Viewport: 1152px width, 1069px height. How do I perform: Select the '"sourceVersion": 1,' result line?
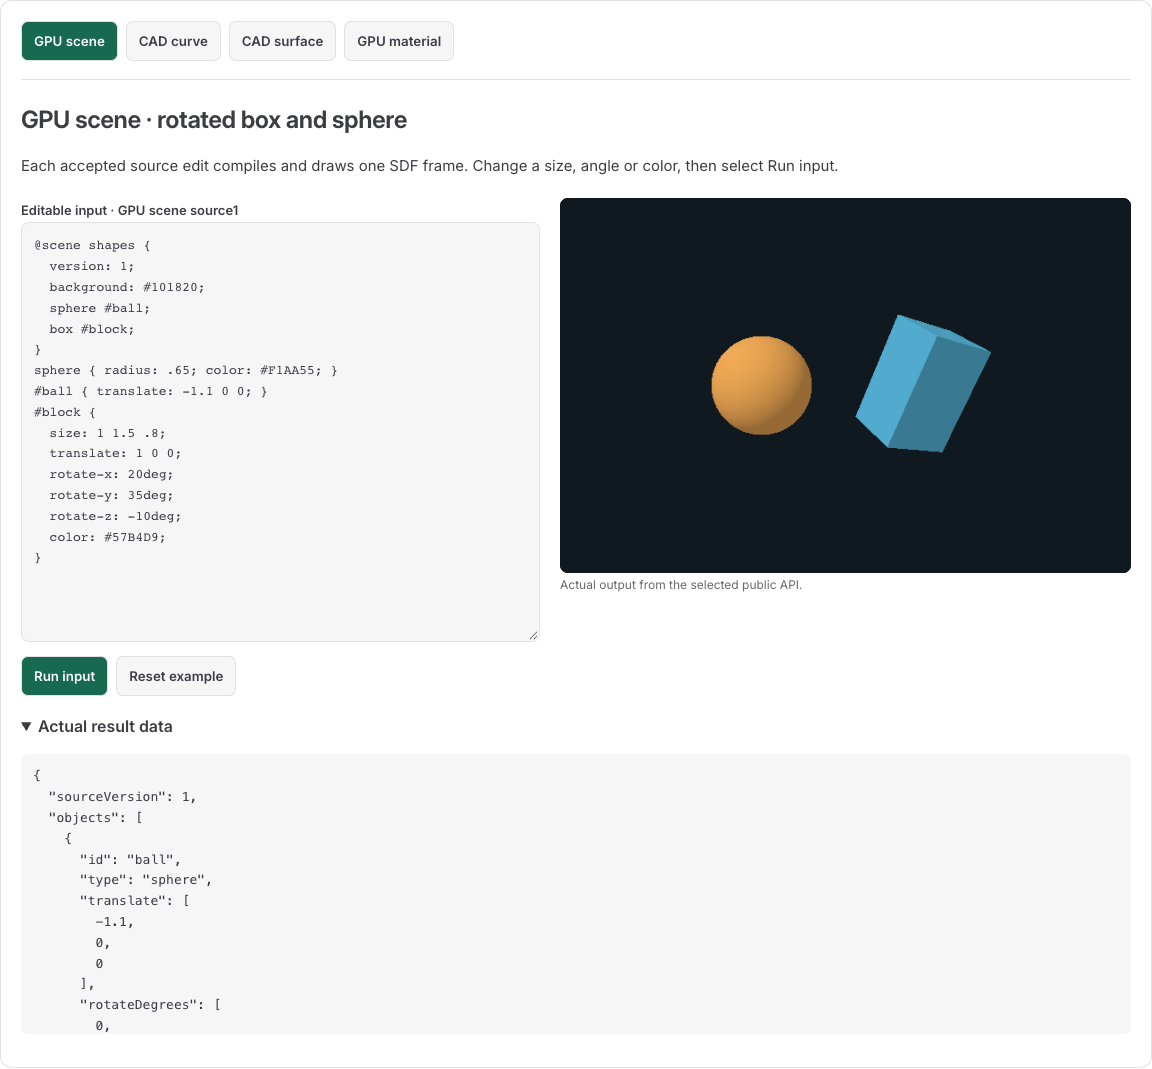pyautogui.click(x=123, y=796)
